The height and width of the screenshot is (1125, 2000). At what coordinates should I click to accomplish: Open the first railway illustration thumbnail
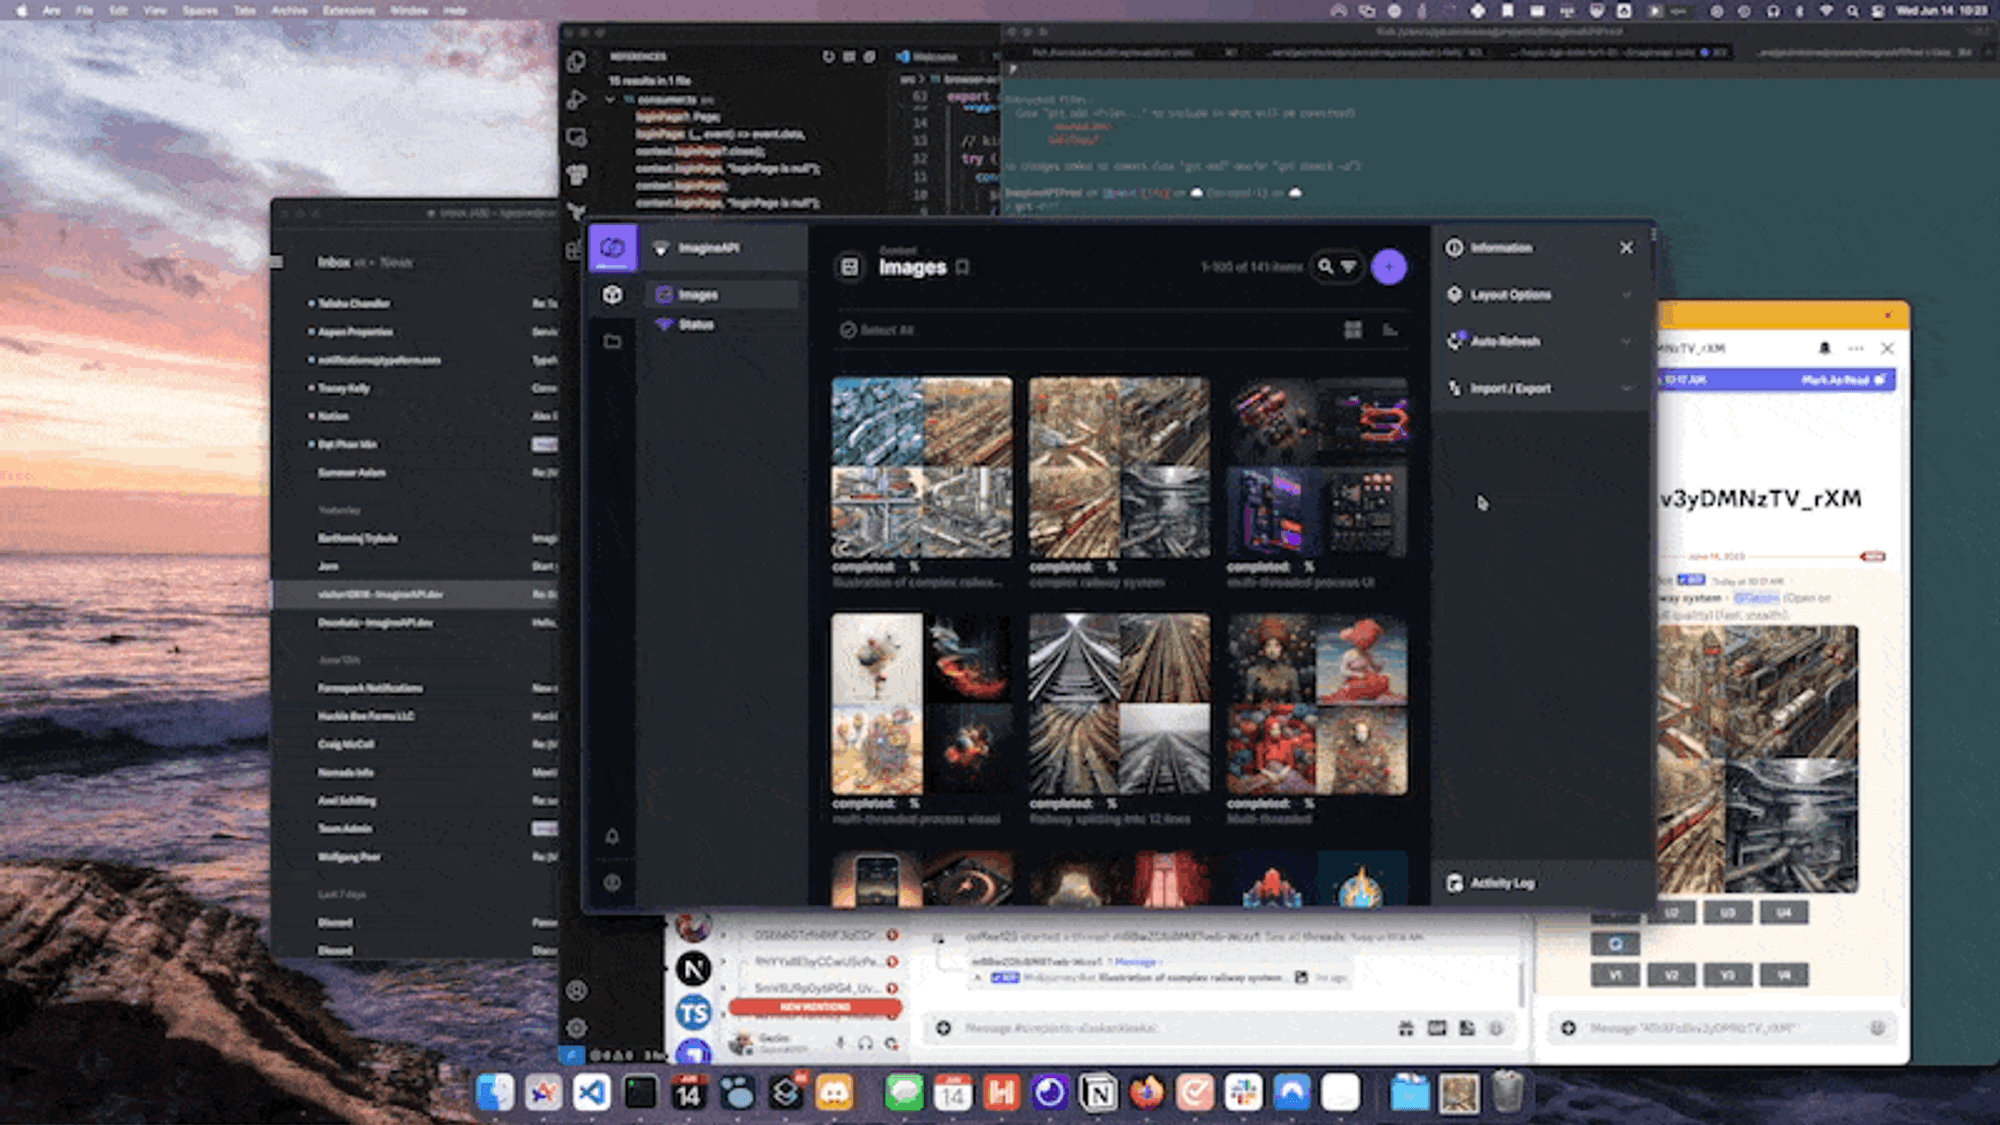click(921, 467)
